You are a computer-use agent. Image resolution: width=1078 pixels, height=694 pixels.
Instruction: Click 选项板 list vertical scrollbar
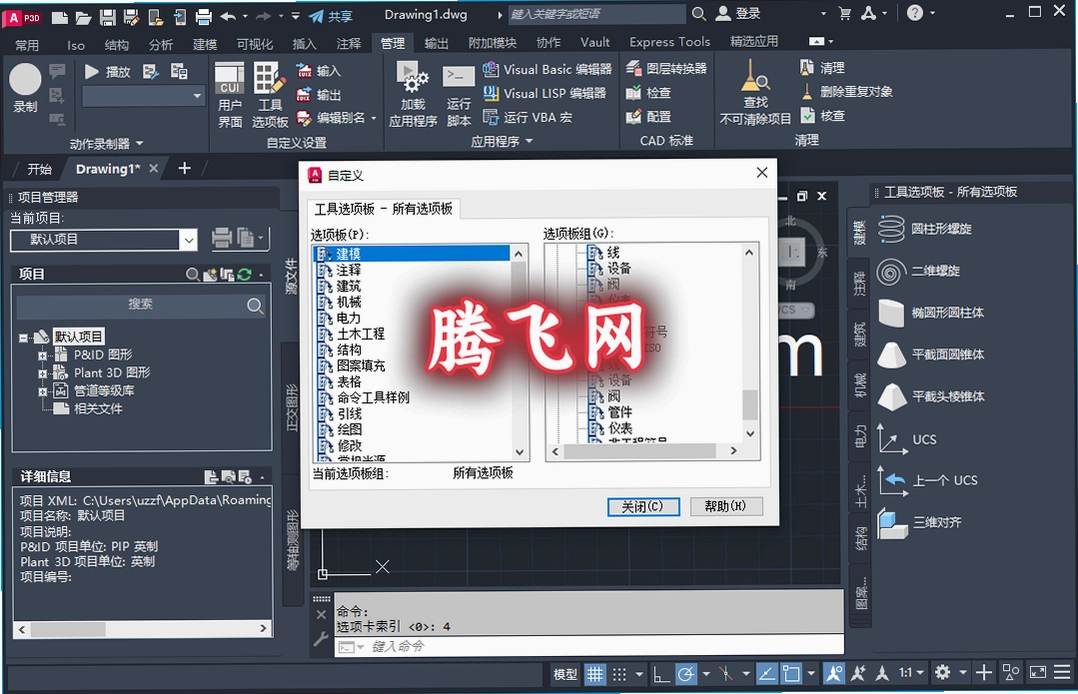tap(519, 353)
